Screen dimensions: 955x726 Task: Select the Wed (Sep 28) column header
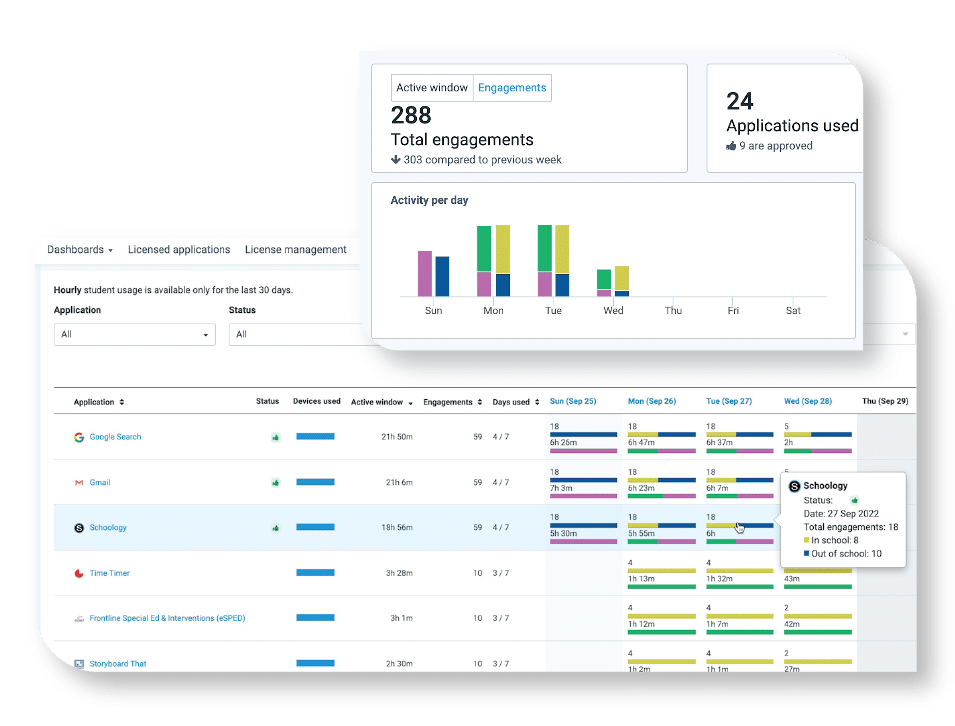click(x=808, y=401)
